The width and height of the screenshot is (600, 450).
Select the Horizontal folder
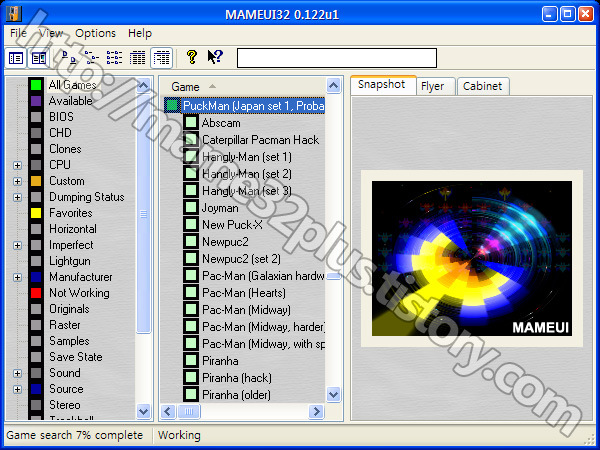click(73, 229)
